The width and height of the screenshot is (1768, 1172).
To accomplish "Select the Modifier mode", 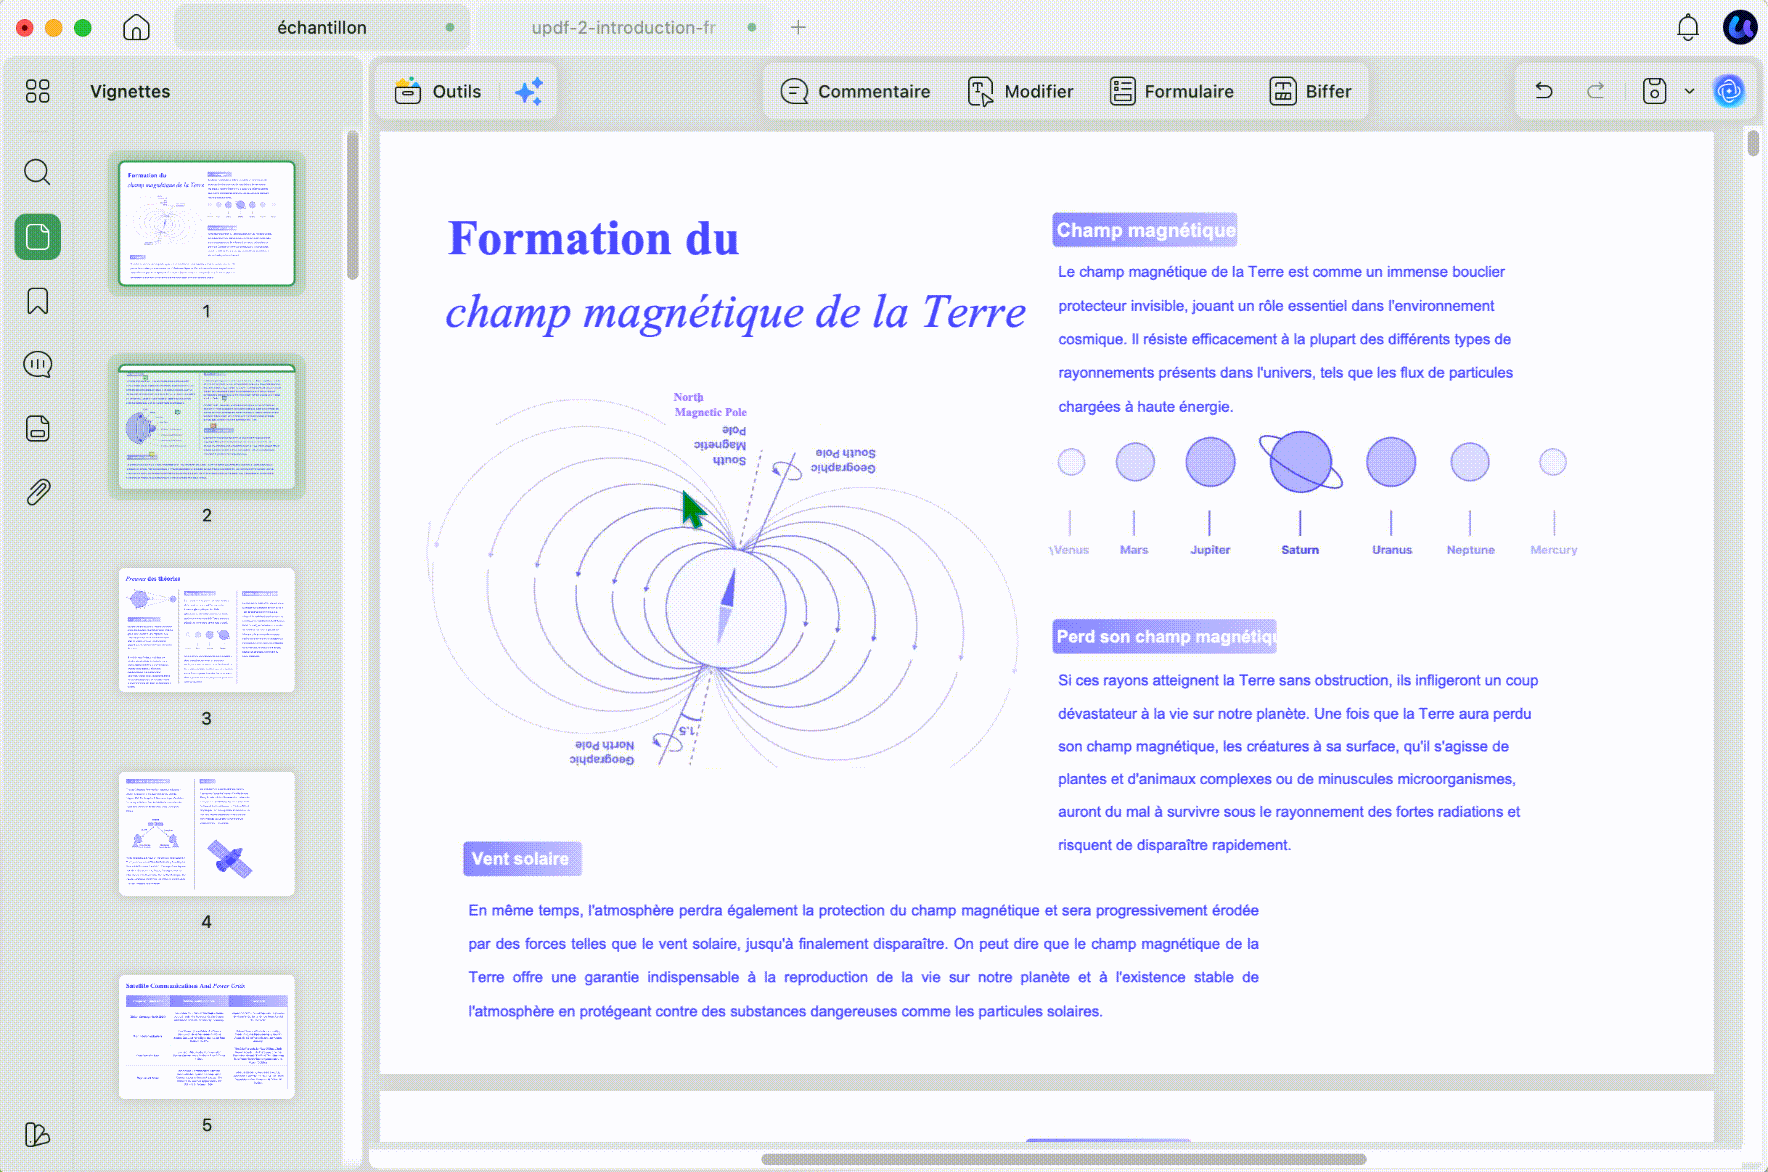I will [1021, 91].
